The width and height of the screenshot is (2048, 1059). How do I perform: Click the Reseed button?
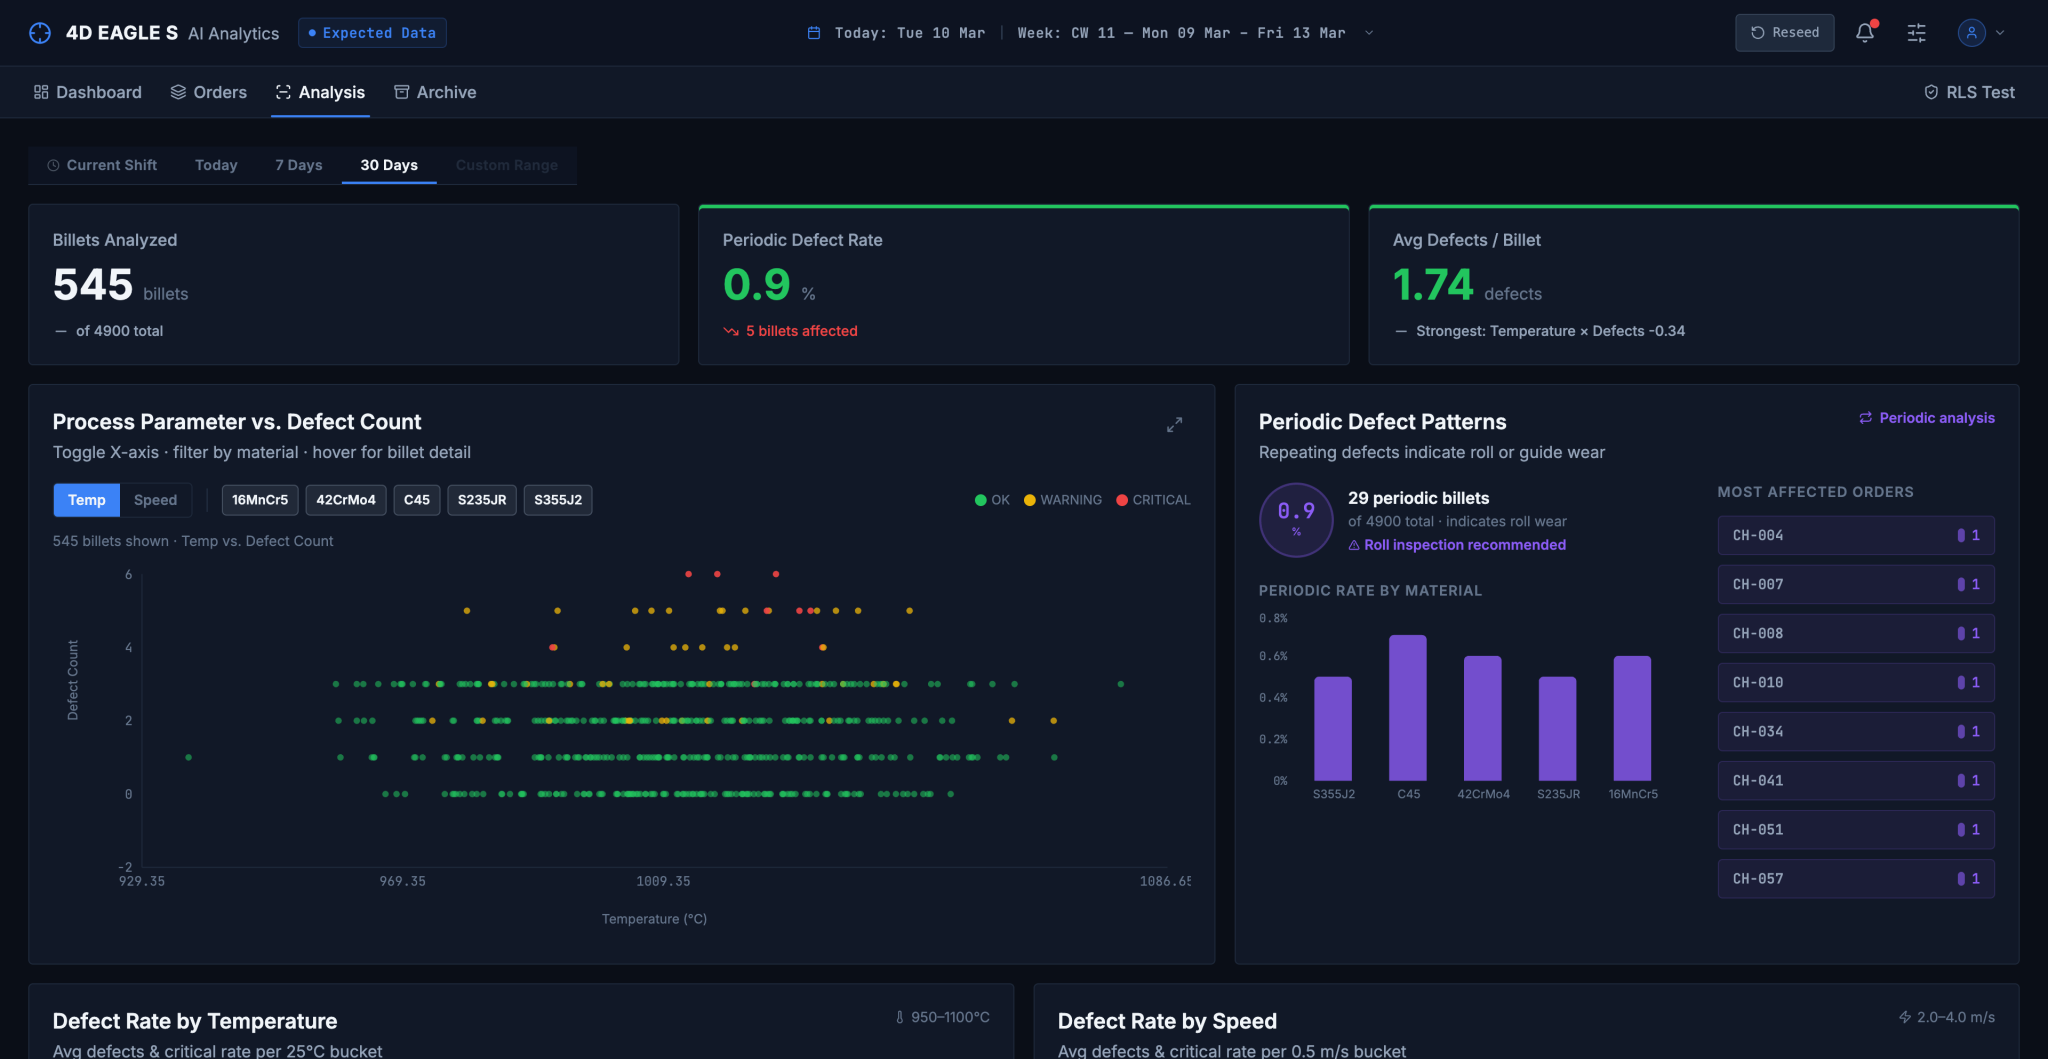tap(1785, 33)
